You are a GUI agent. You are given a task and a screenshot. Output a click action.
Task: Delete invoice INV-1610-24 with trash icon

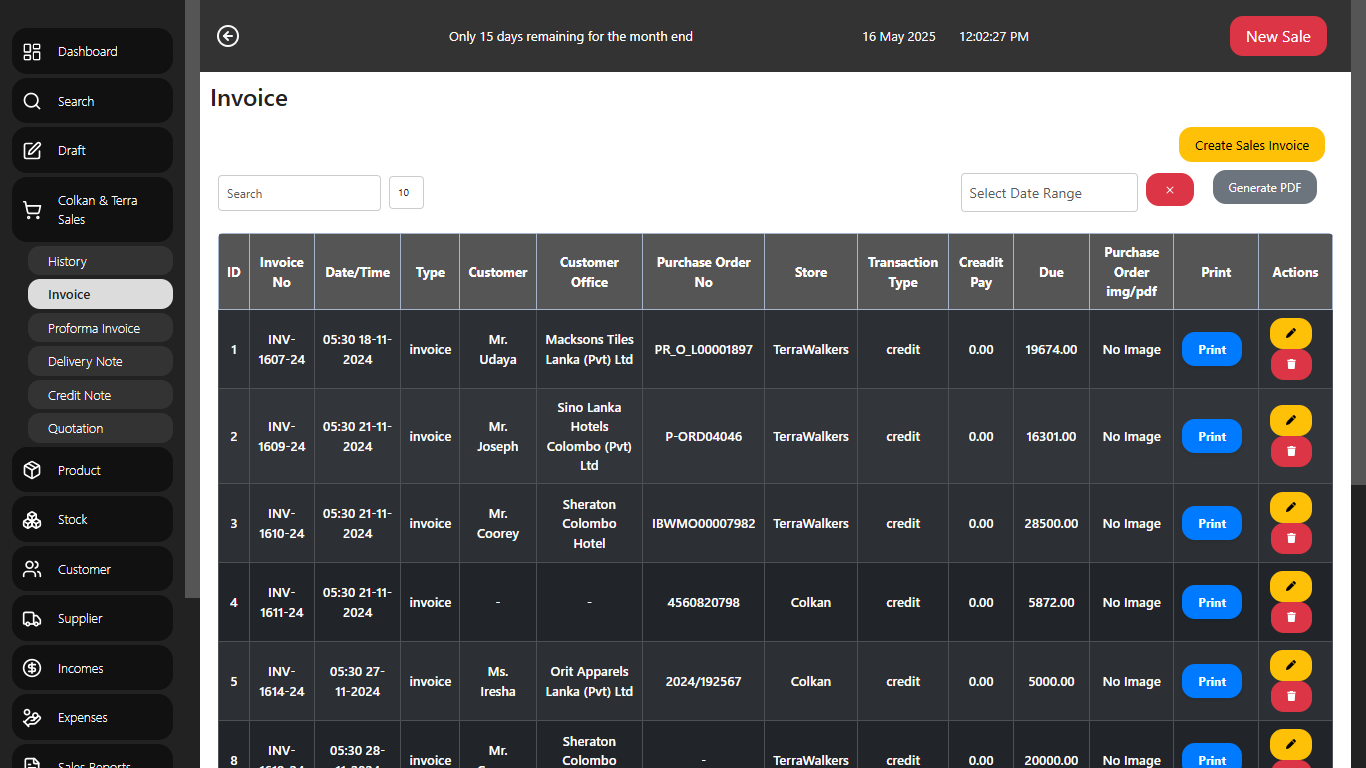[1290, 538]
